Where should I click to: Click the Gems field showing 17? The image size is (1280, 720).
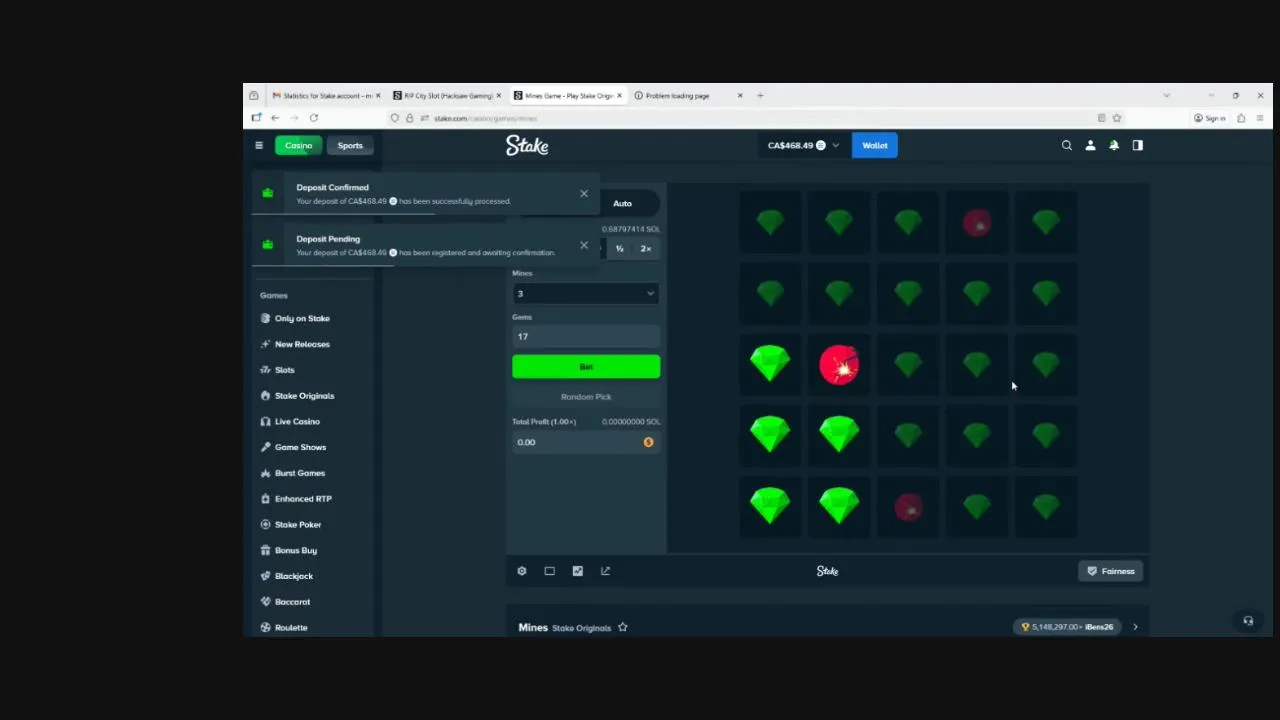[586, 336]
